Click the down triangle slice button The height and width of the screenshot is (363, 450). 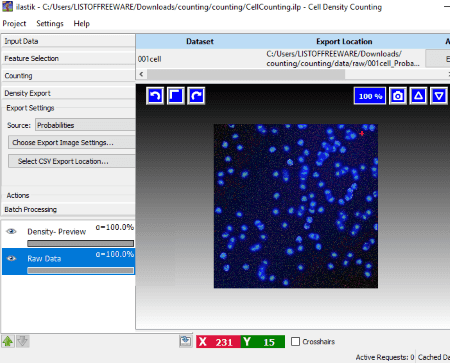[x=439, y=96]
